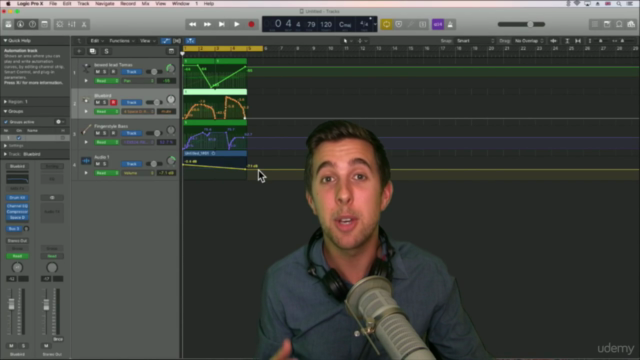The height and width of the screenshot is (360, 640).
Task: Toggle the global Solo S button in track header
Action: pos(107,51)
